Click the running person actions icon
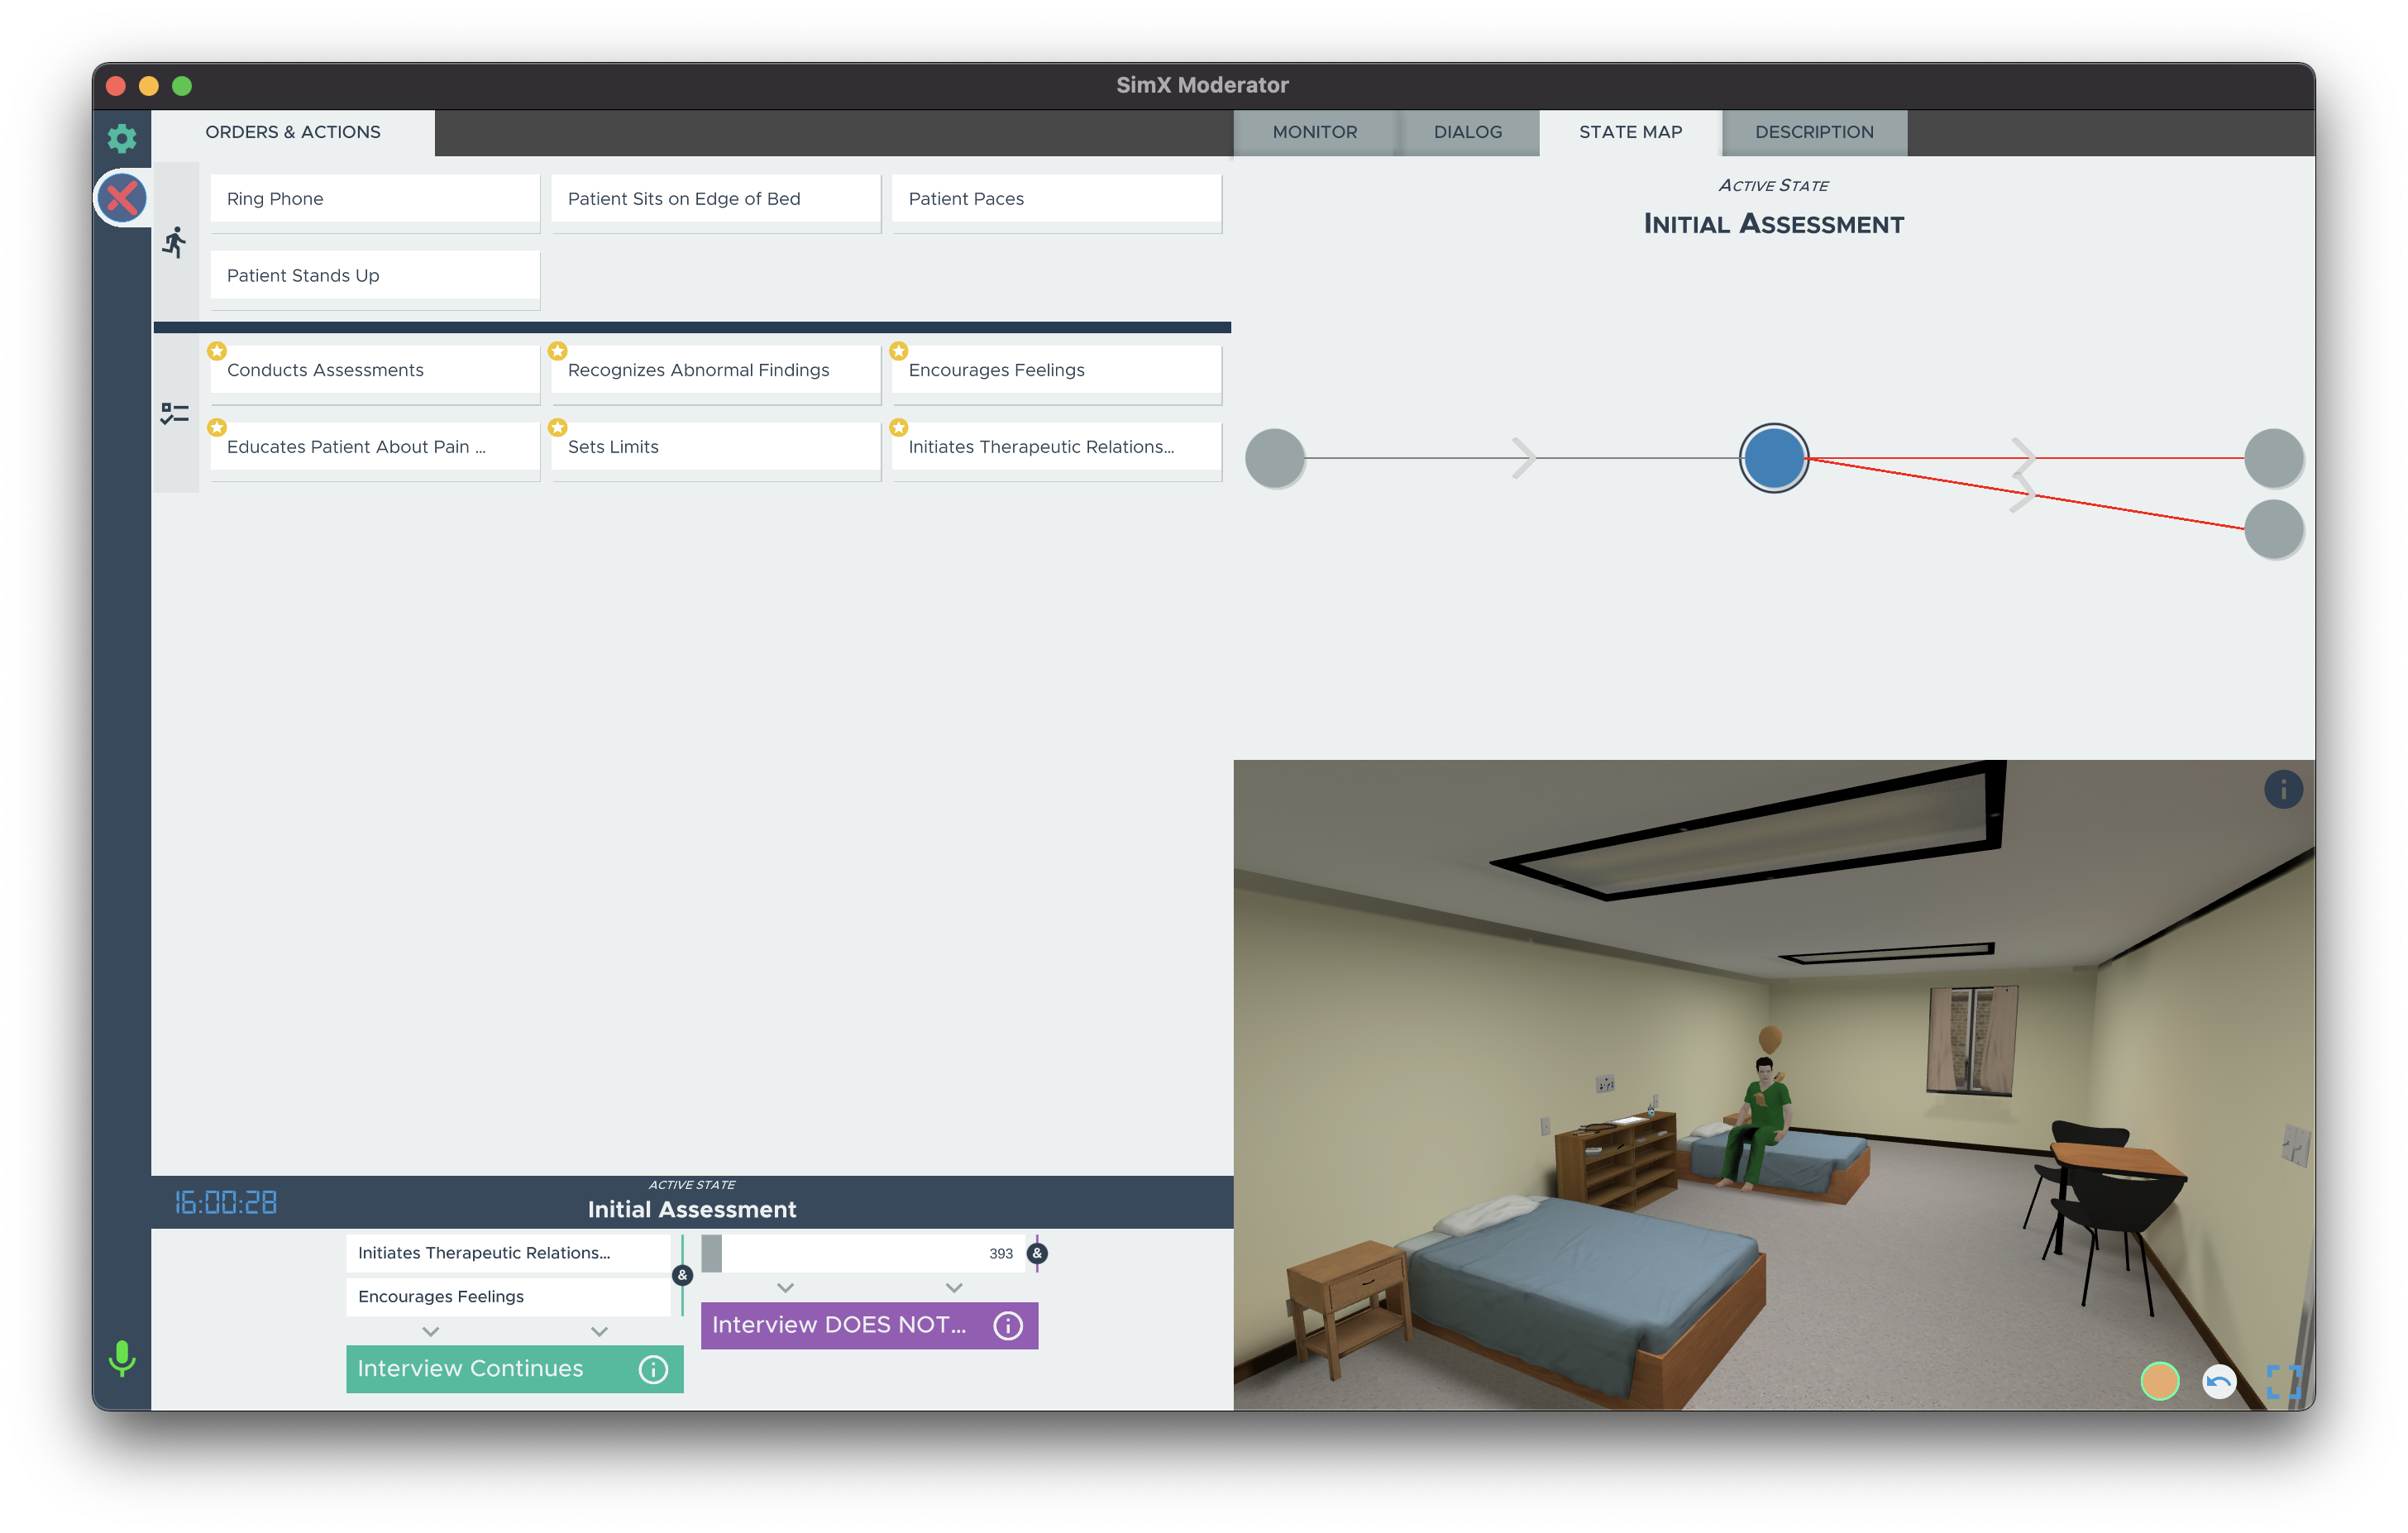 pos(175,242)
